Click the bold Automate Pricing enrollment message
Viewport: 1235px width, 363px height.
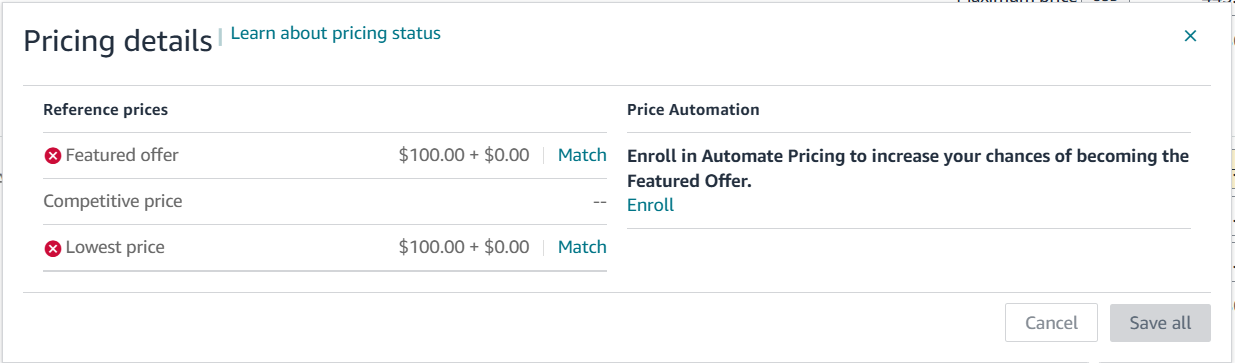click(908, 168)
